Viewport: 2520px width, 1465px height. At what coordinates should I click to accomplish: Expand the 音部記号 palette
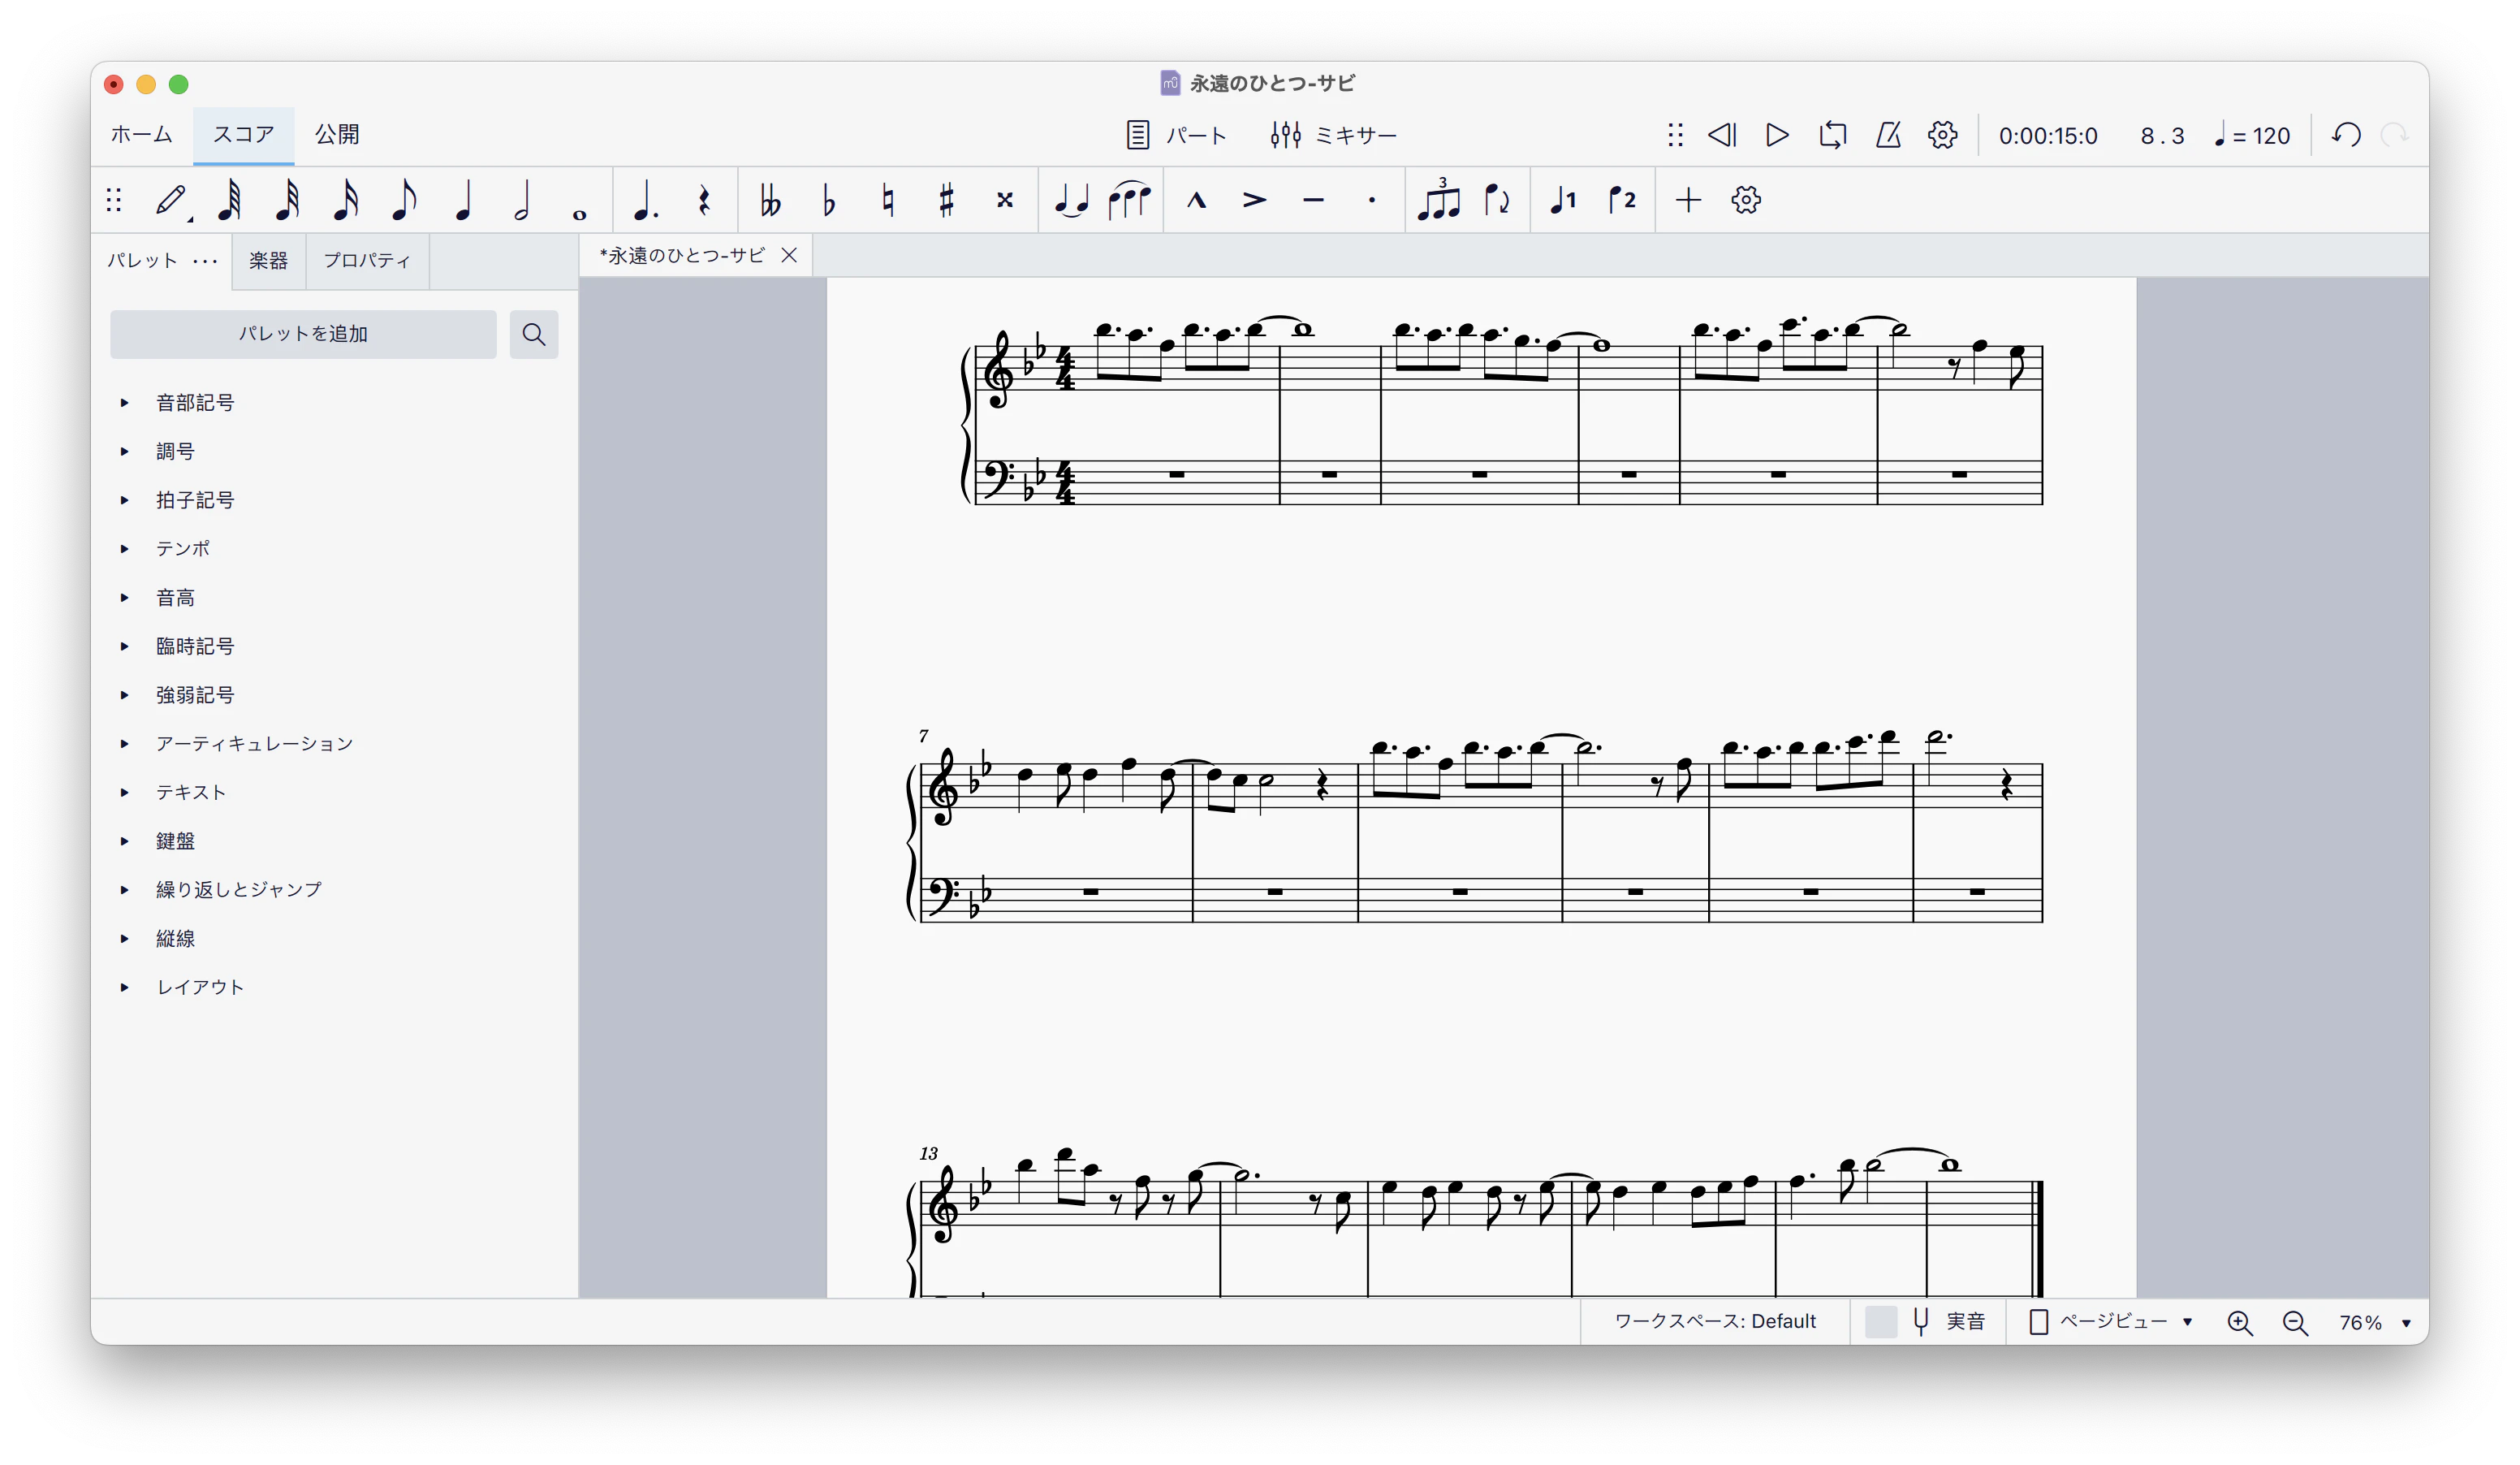[x=124, y=403]
